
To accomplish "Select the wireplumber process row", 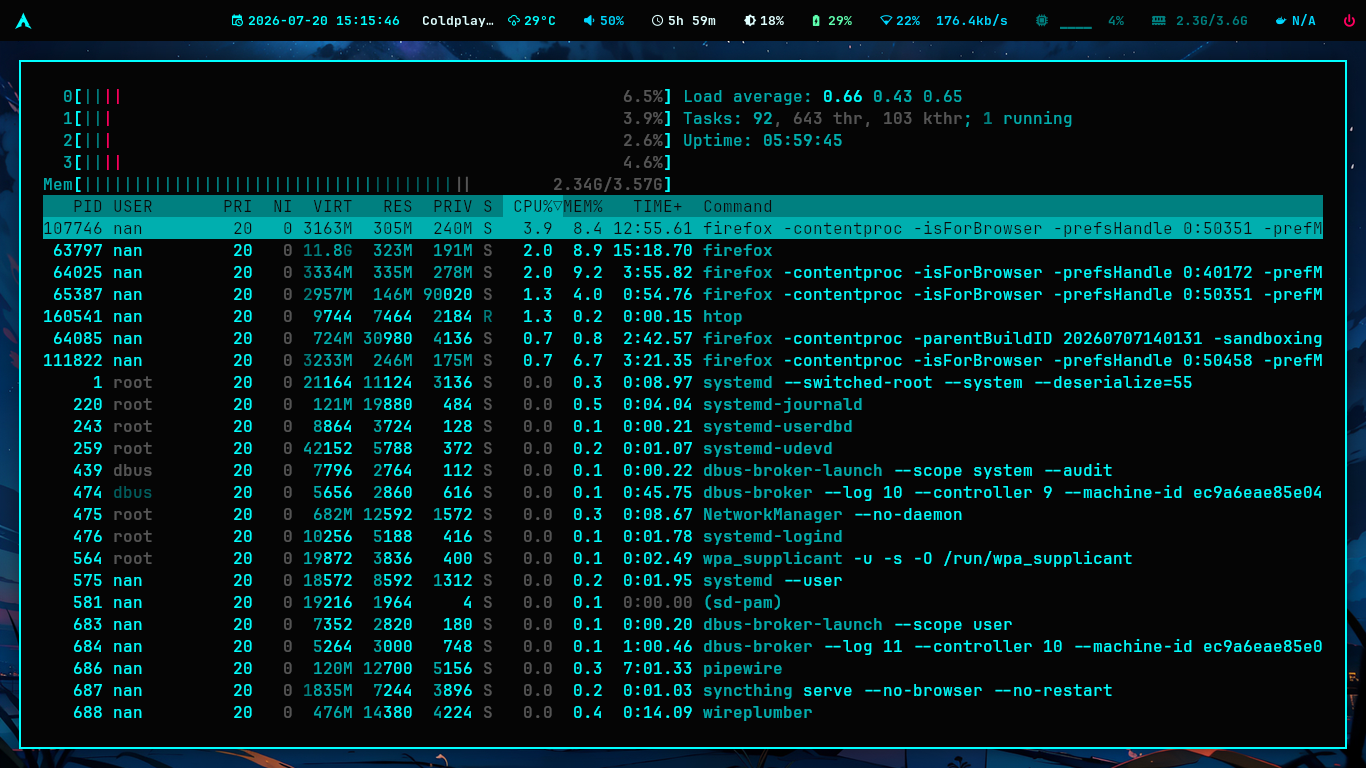I will click(x=683, y=712).
